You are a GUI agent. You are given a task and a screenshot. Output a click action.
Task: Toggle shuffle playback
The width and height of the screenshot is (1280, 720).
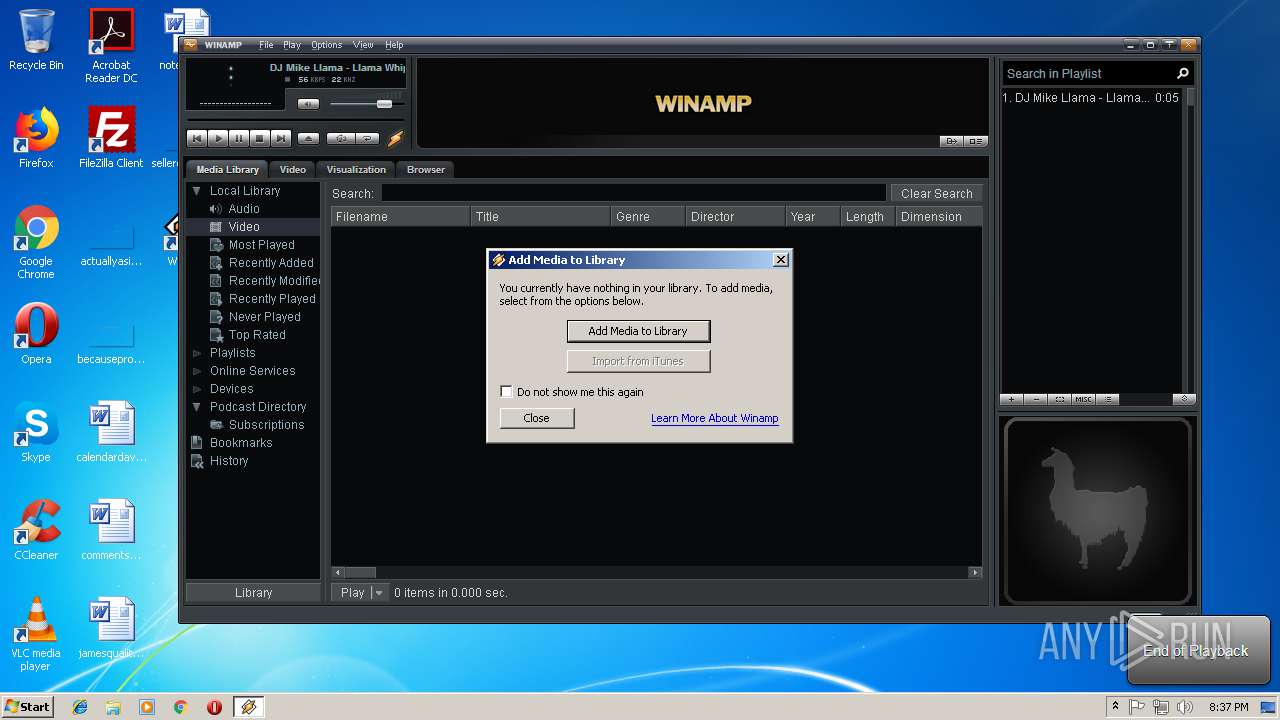(341, 139)
